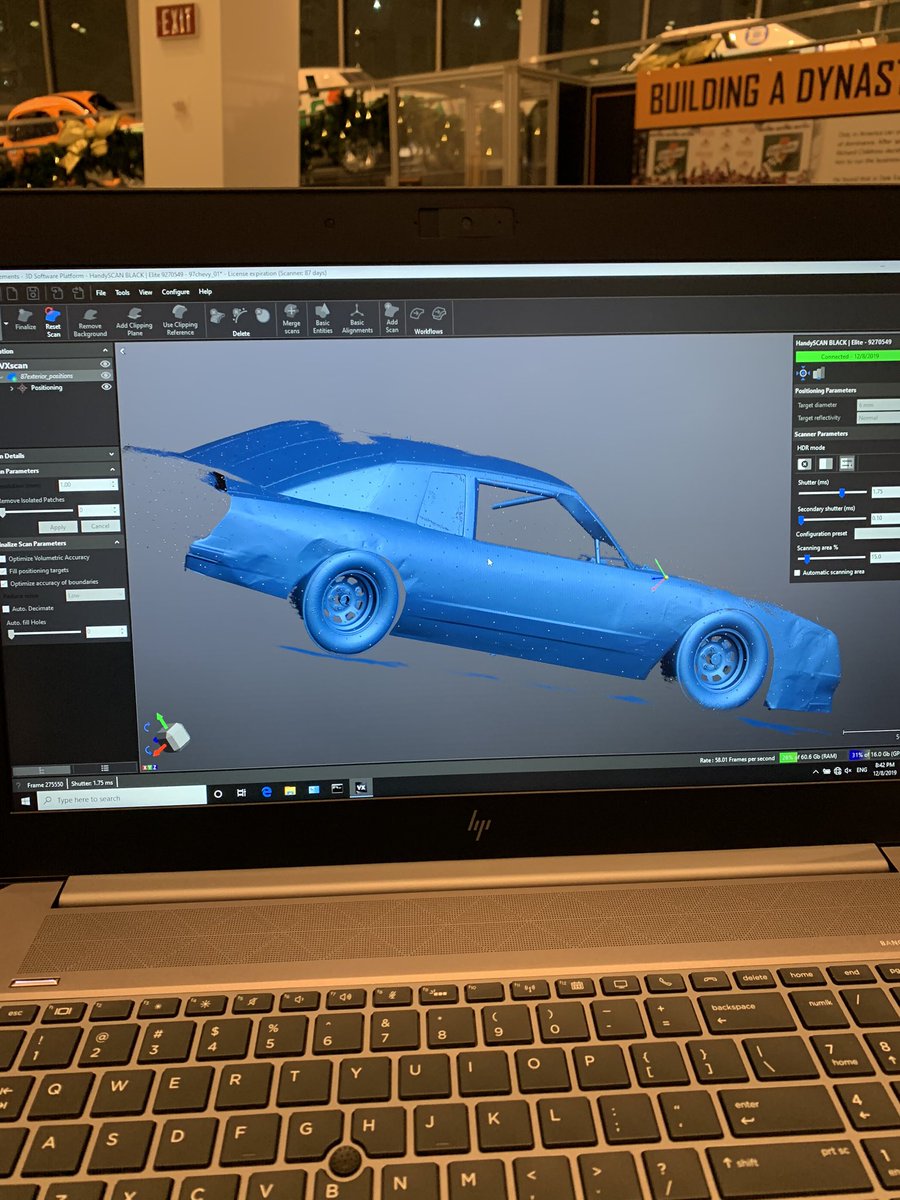
Task: Expand the Positioning tree node
Action: (x=14, y=387)
